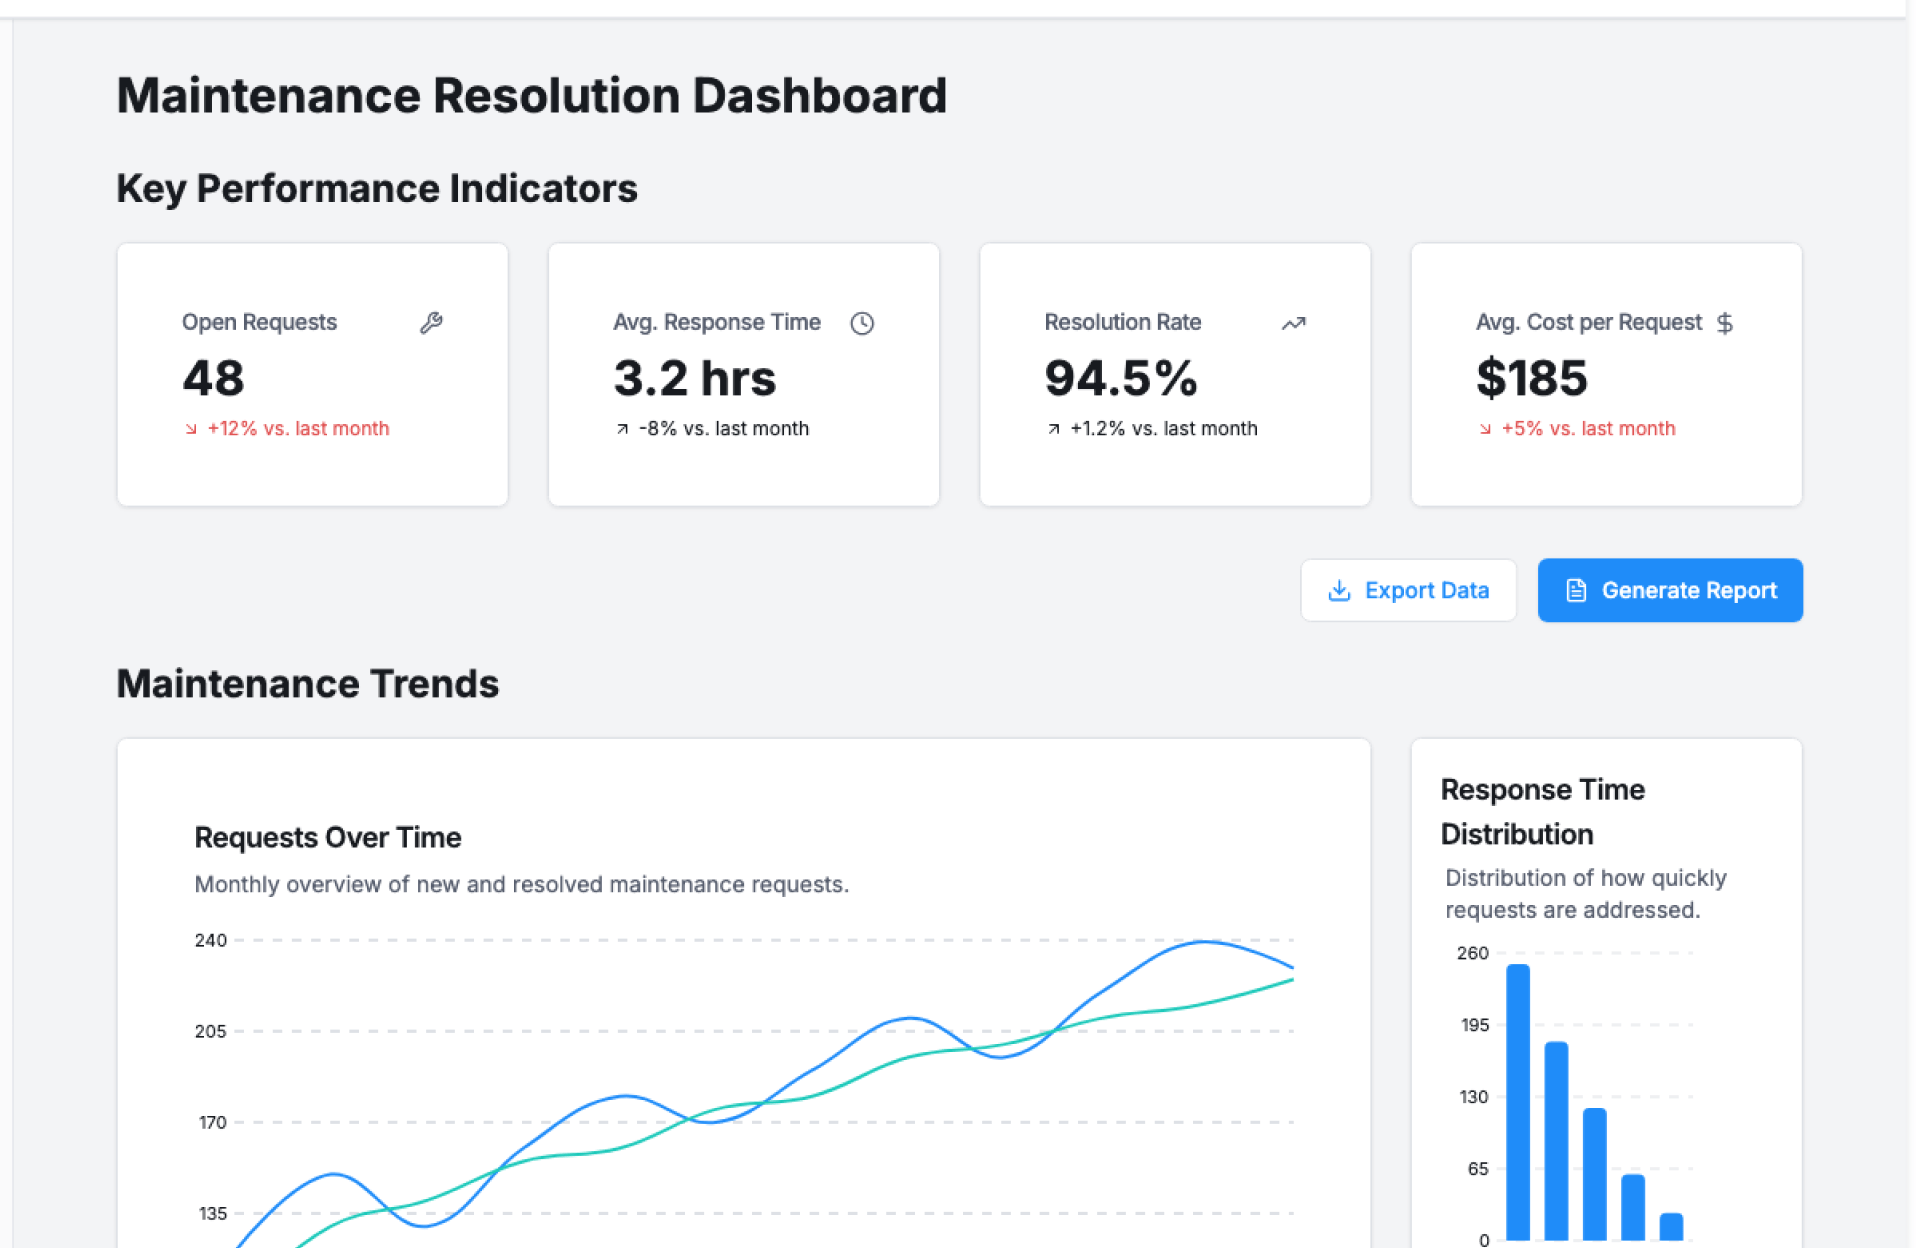Screen dimensions: 1920x1248
Task: Click the document icon in Generate Report
Action: 1576,591
